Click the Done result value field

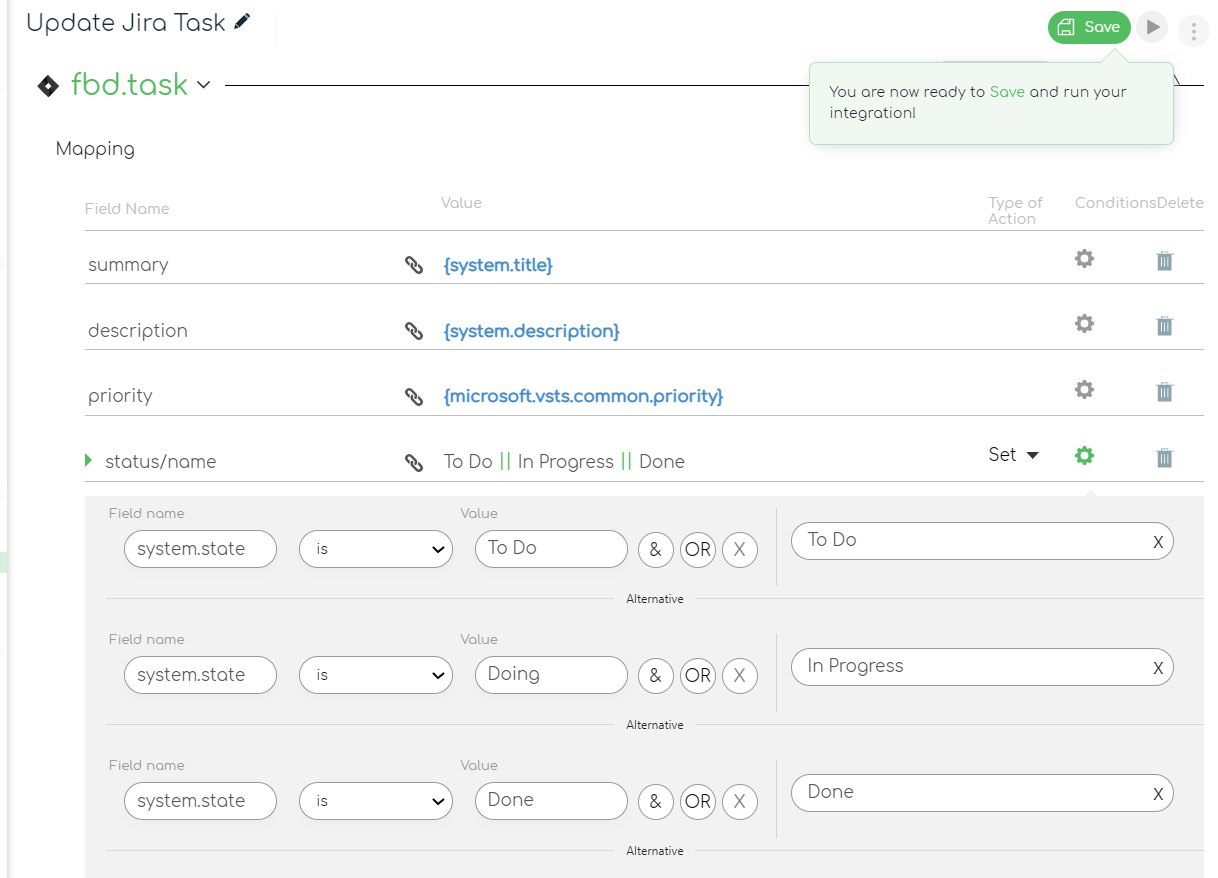(982, 792)
